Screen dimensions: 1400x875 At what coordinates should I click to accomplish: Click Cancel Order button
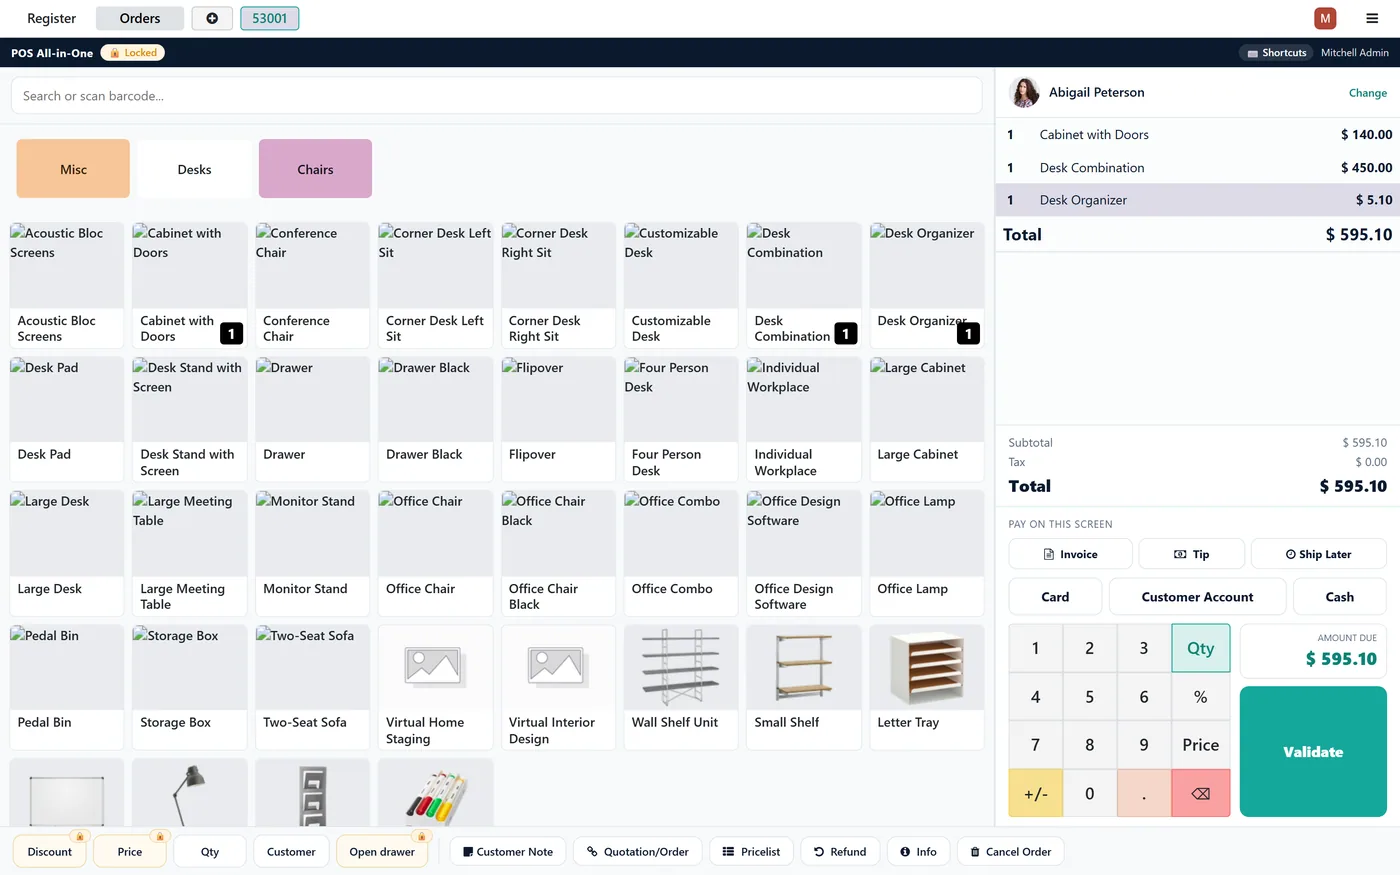tap(1011, 852)
